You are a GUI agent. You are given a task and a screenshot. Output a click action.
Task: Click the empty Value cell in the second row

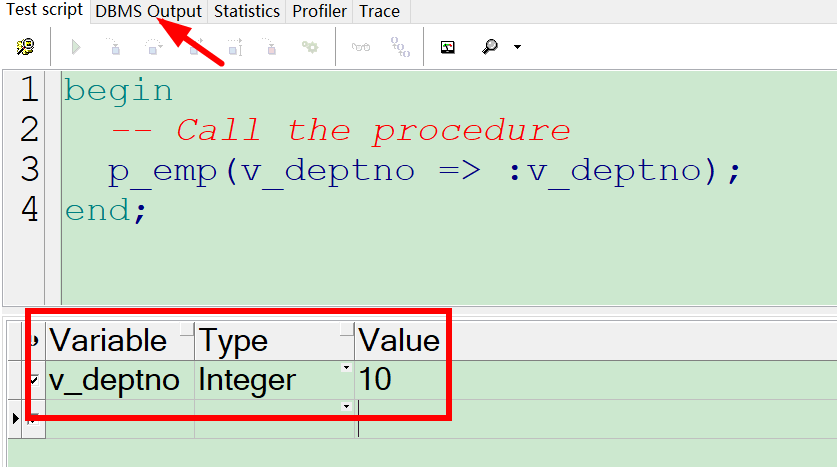400,419
